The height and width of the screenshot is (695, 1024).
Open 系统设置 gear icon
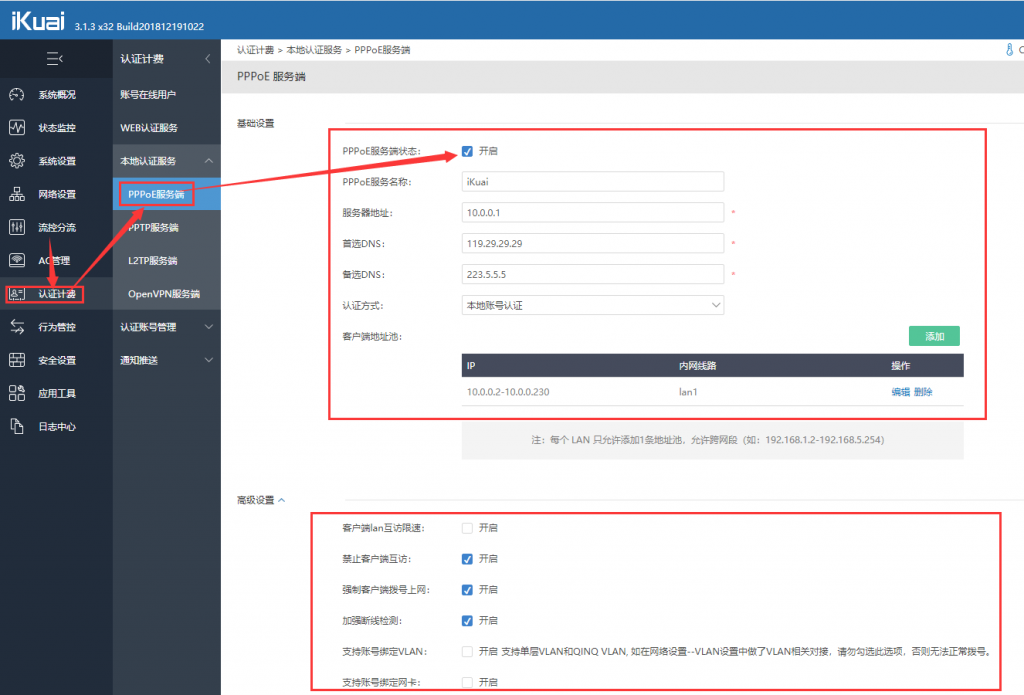(x=17, y=161)
